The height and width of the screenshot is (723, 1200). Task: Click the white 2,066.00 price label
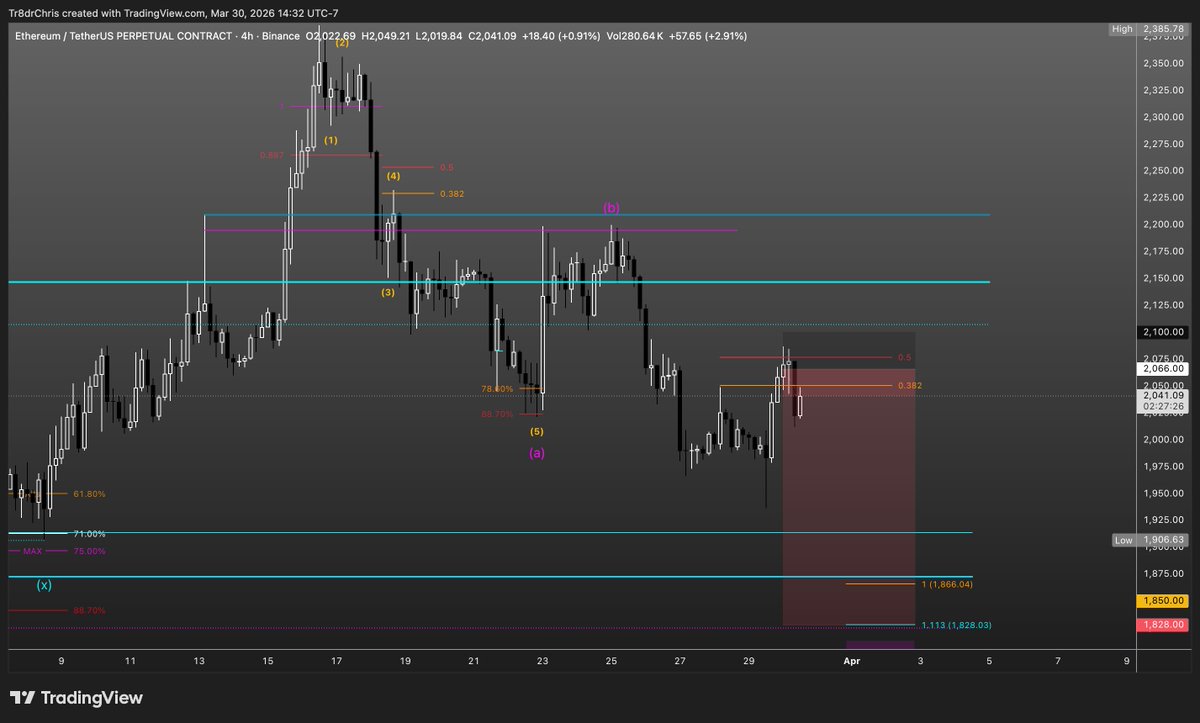(x=1162, y=369)
